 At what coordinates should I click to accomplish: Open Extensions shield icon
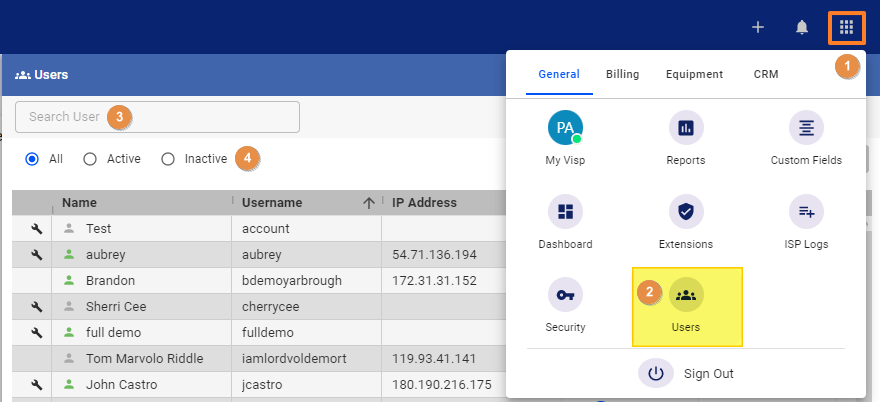click(x=686, y=211)
